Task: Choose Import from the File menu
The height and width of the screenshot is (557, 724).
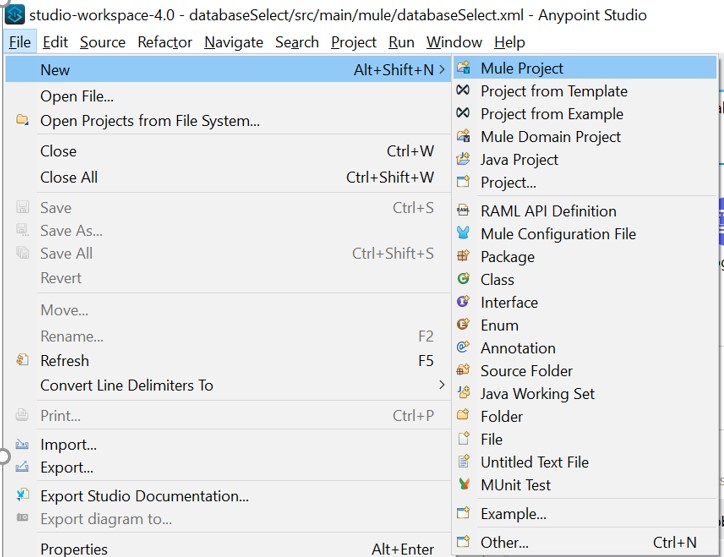Action: pyautogui.click(x=68, y=444)
